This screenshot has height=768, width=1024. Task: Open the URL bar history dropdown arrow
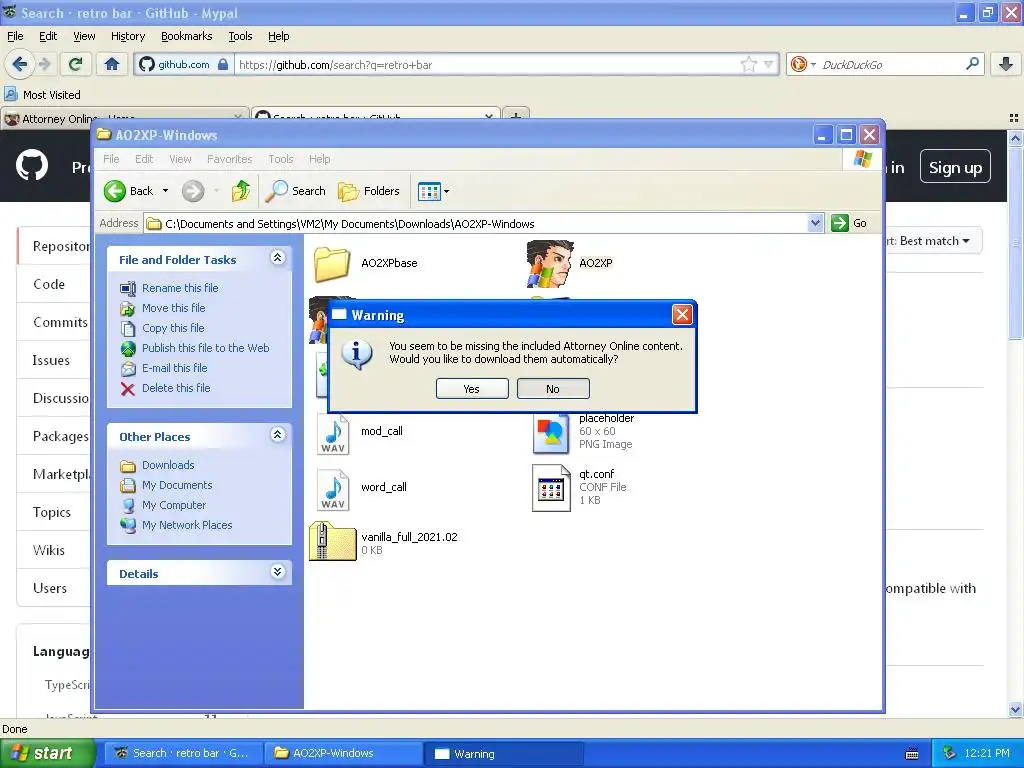pos(769,64)
